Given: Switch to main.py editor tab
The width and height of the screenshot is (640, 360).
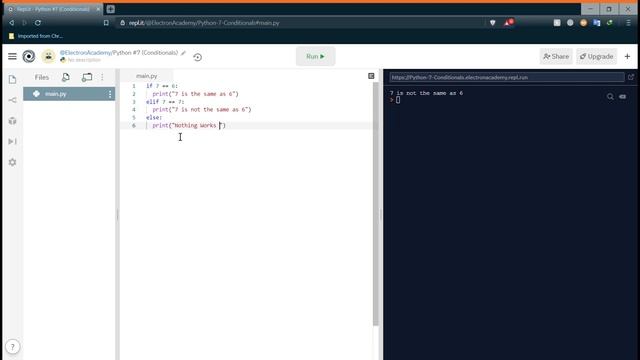Looking at the screenshot, I should coord(147,76).
